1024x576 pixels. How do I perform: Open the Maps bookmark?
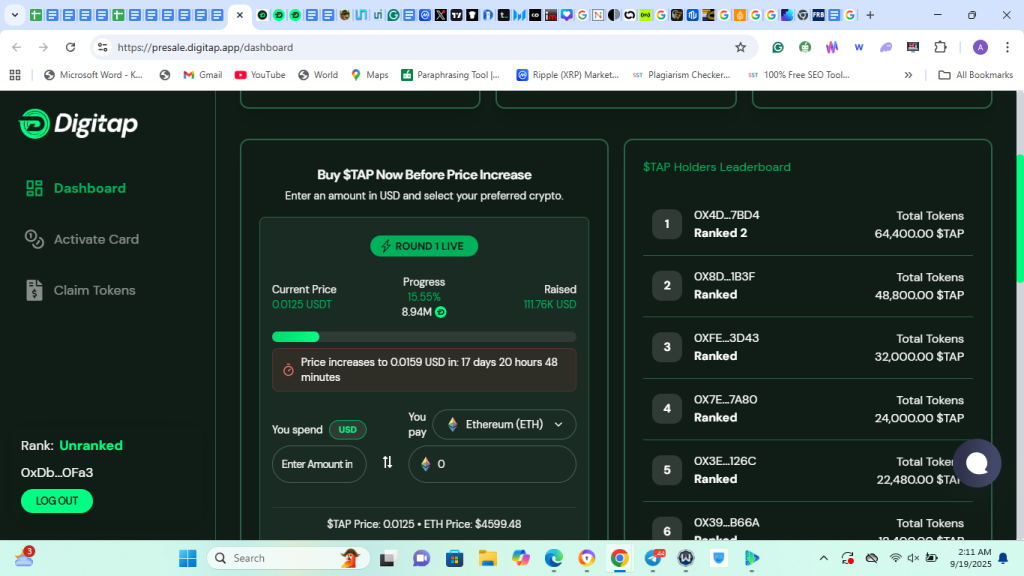370,75
